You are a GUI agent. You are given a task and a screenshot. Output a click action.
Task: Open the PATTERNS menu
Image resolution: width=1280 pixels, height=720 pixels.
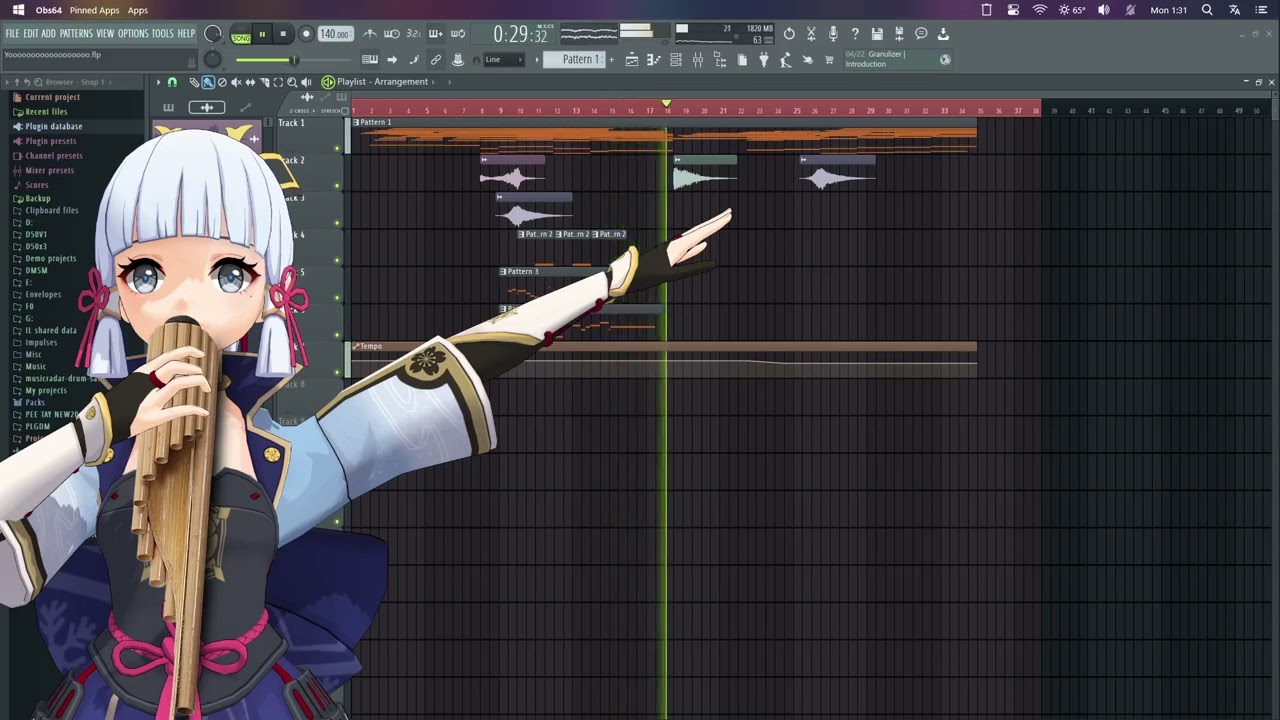tap(76, 34)
